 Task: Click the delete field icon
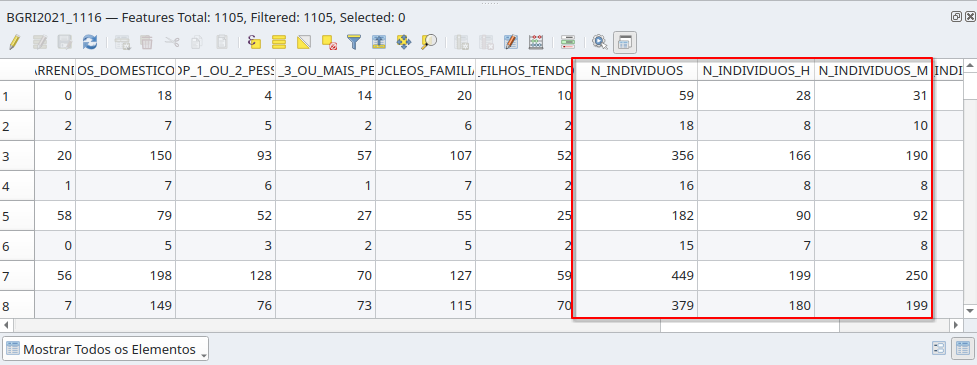[x=486, y=42]
